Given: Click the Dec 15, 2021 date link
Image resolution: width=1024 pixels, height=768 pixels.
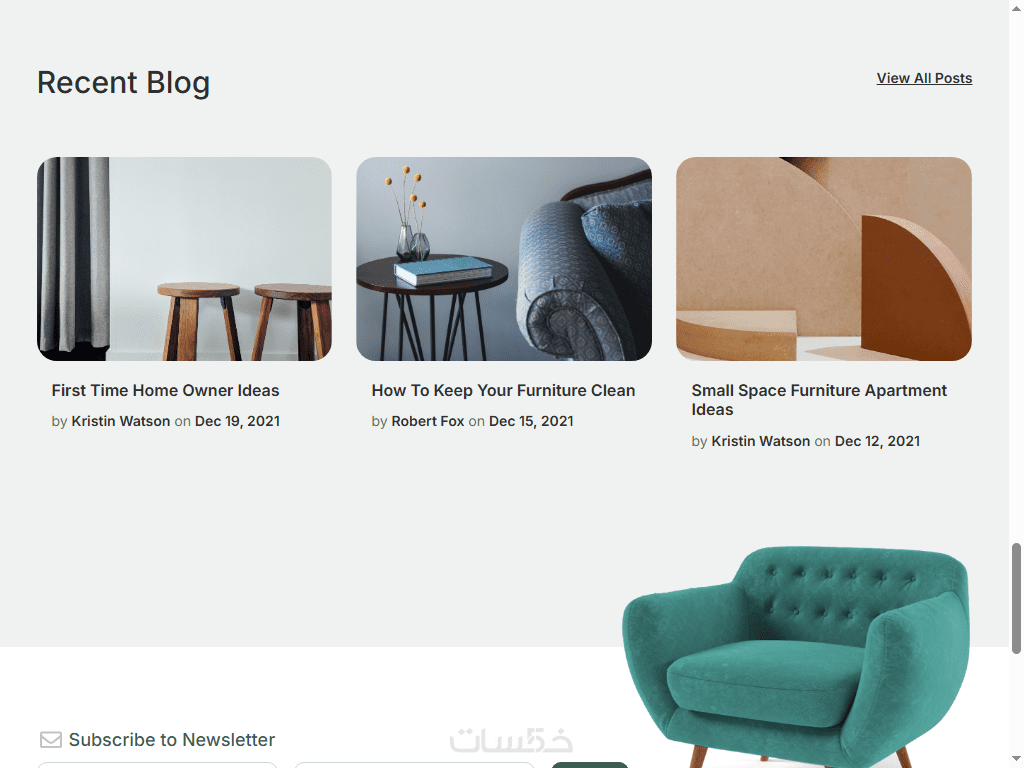Looking at the screenshot, I should pyautogui.click(x=531, y=421).
